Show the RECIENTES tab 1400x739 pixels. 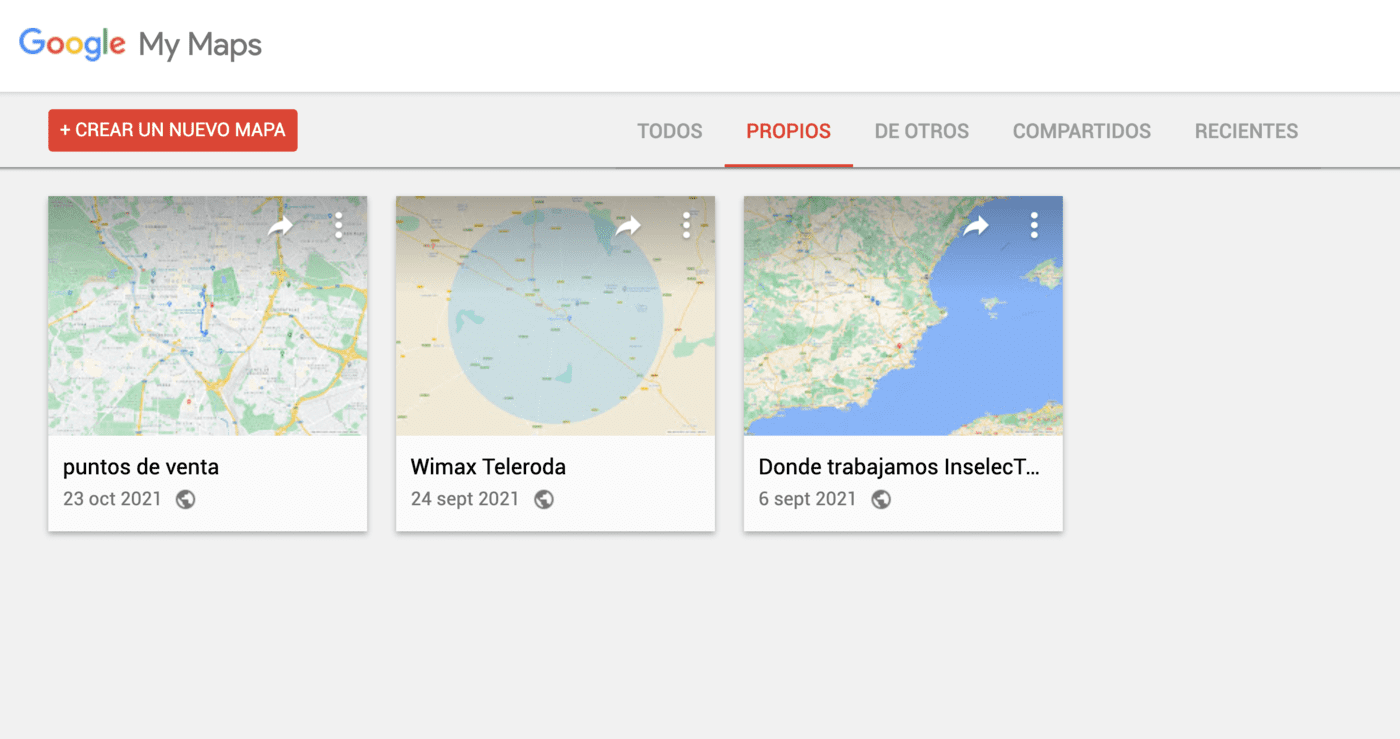point(1246,131)
